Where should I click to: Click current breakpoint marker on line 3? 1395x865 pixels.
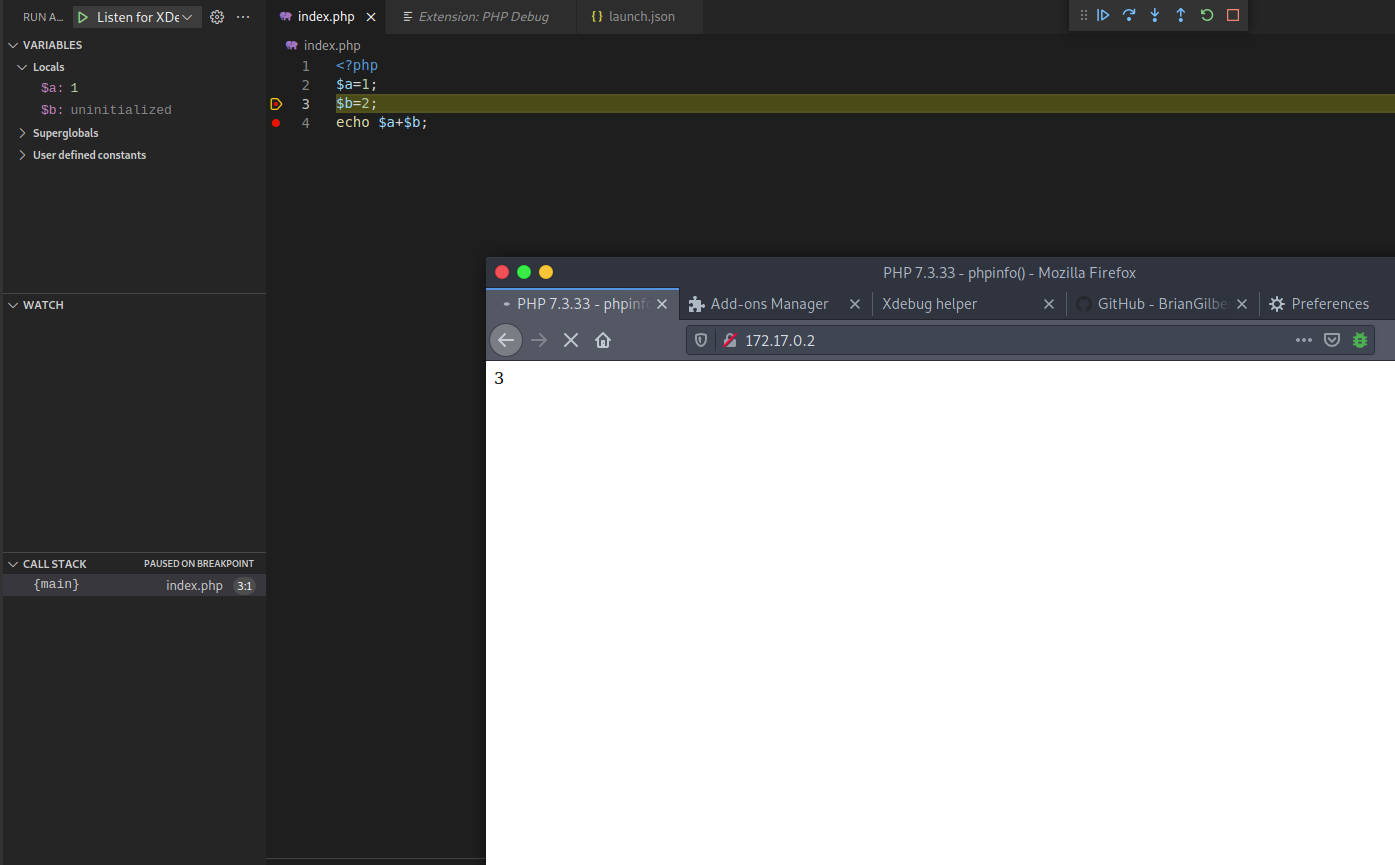pos(276,104)
